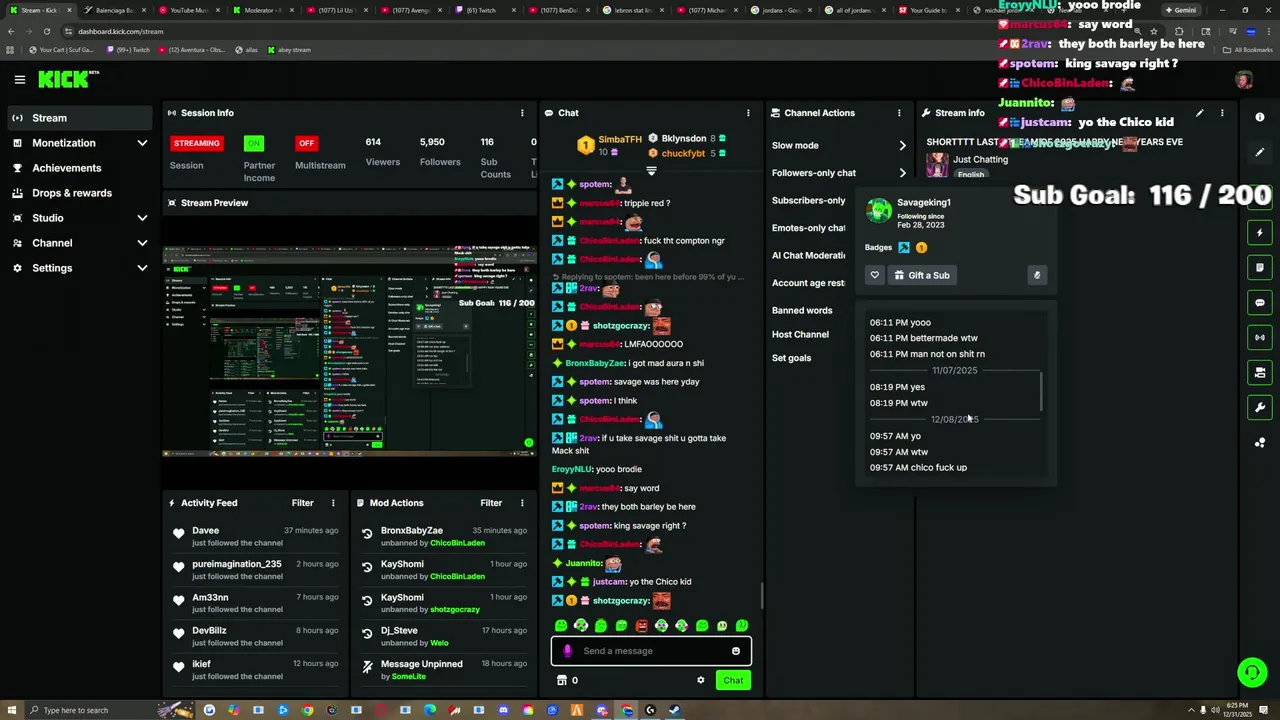The image size is (1280, 720).
Task: Open Stream info three-dot menu
Action: click(1222, 113)
